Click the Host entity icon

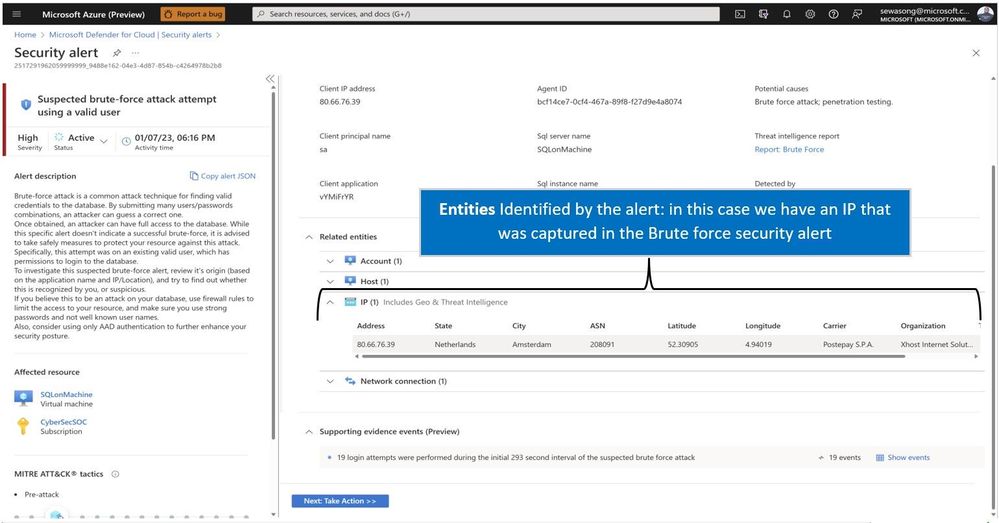tap(350, 281)
